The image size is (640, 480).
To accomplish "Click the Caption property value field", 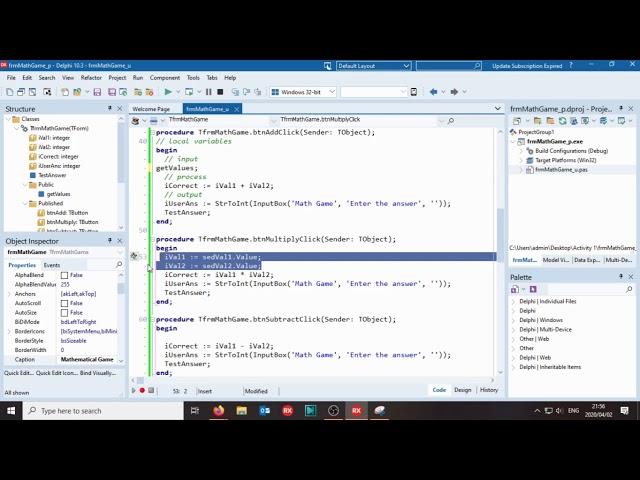I will [x=87, y=360].
